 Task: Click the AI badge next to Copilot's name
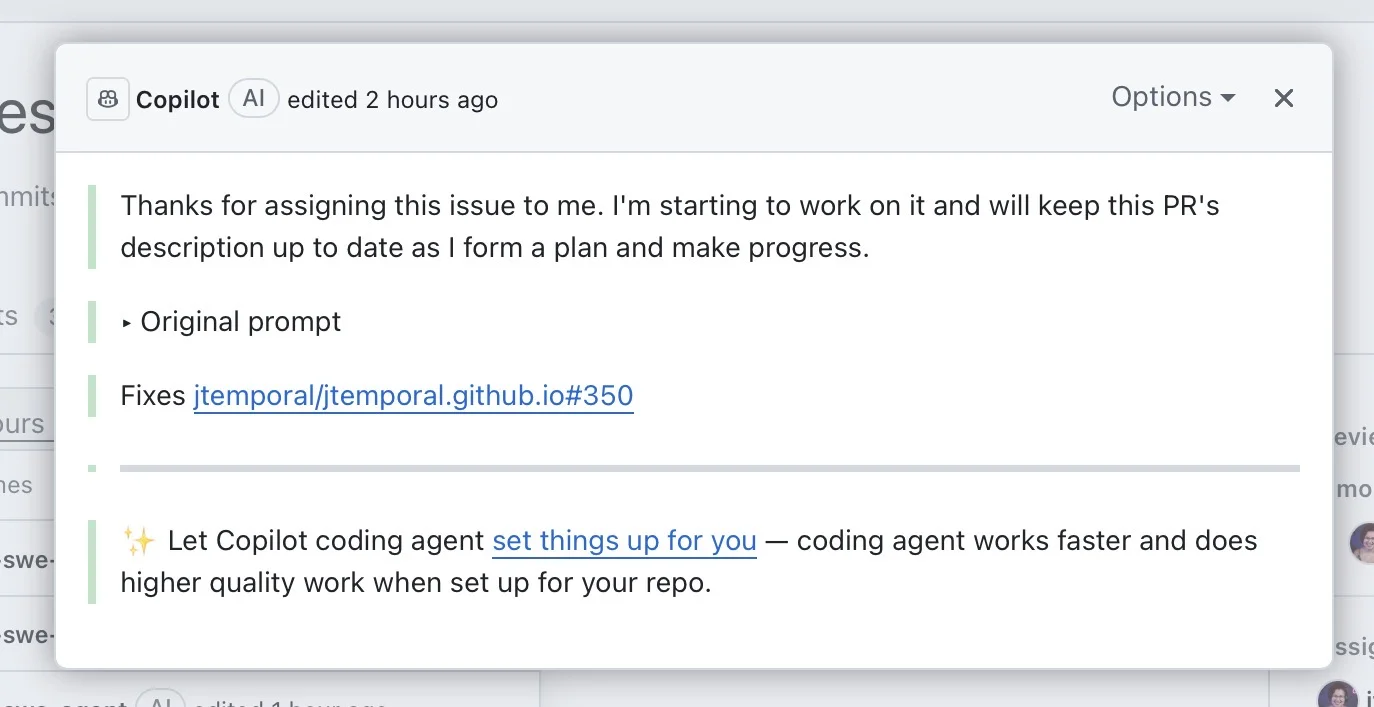point(253,97)
